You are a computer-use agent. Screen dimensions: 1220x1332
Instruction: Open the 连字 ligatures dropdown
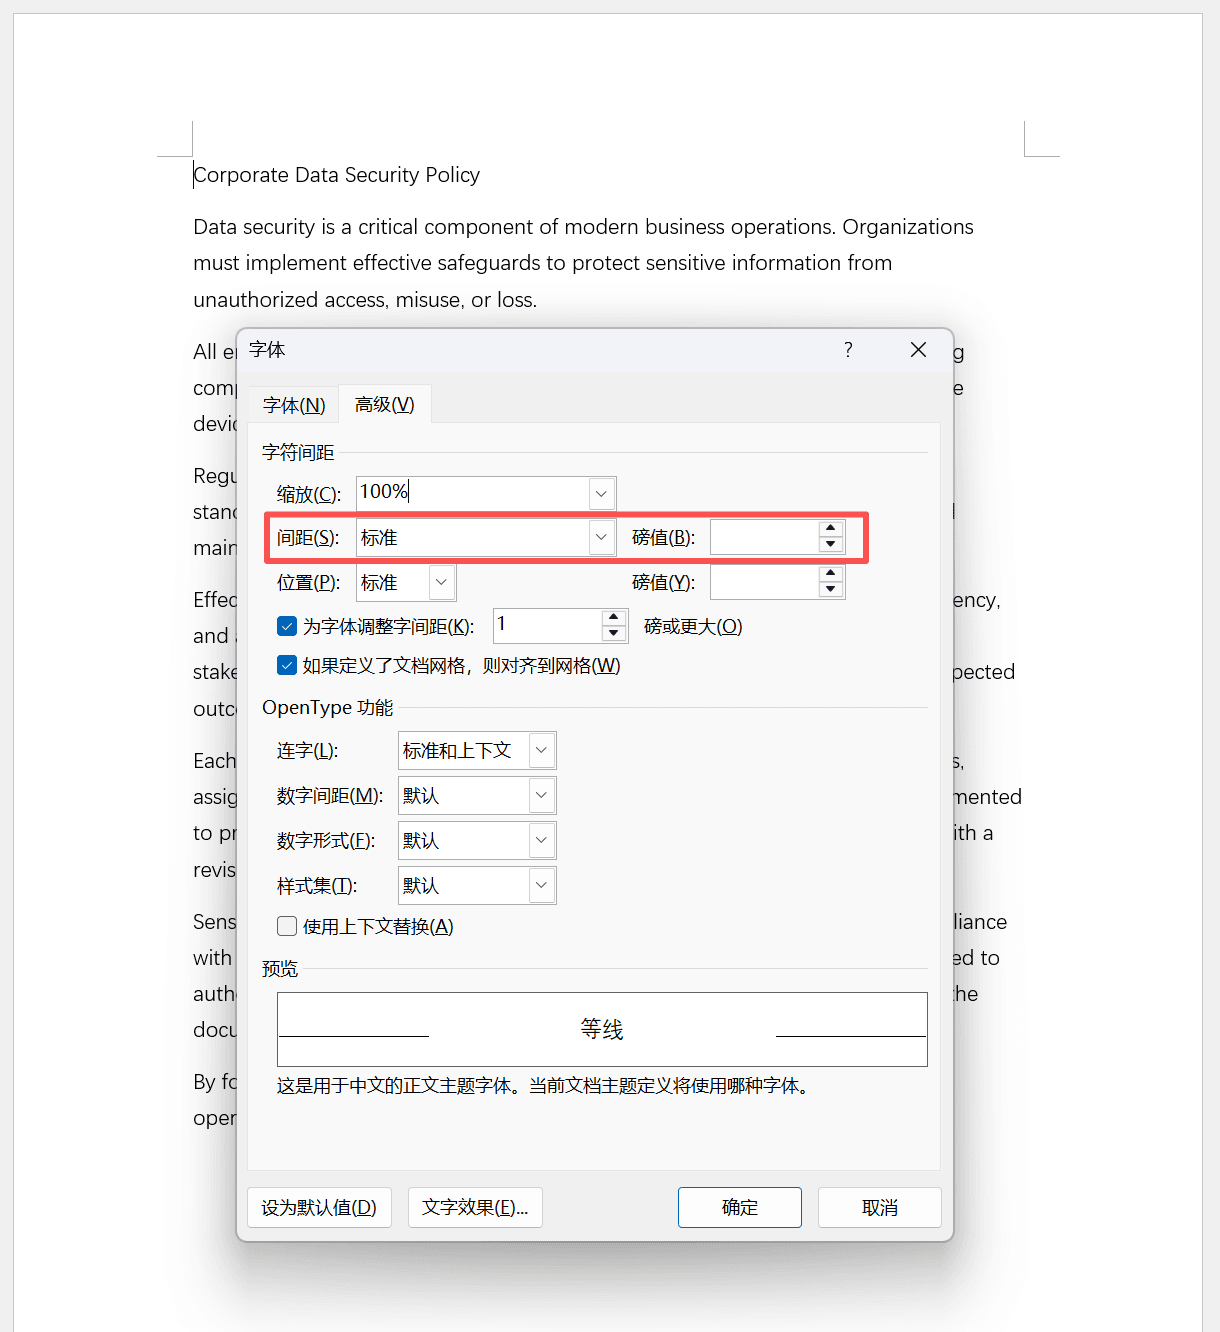coord(540,750)
